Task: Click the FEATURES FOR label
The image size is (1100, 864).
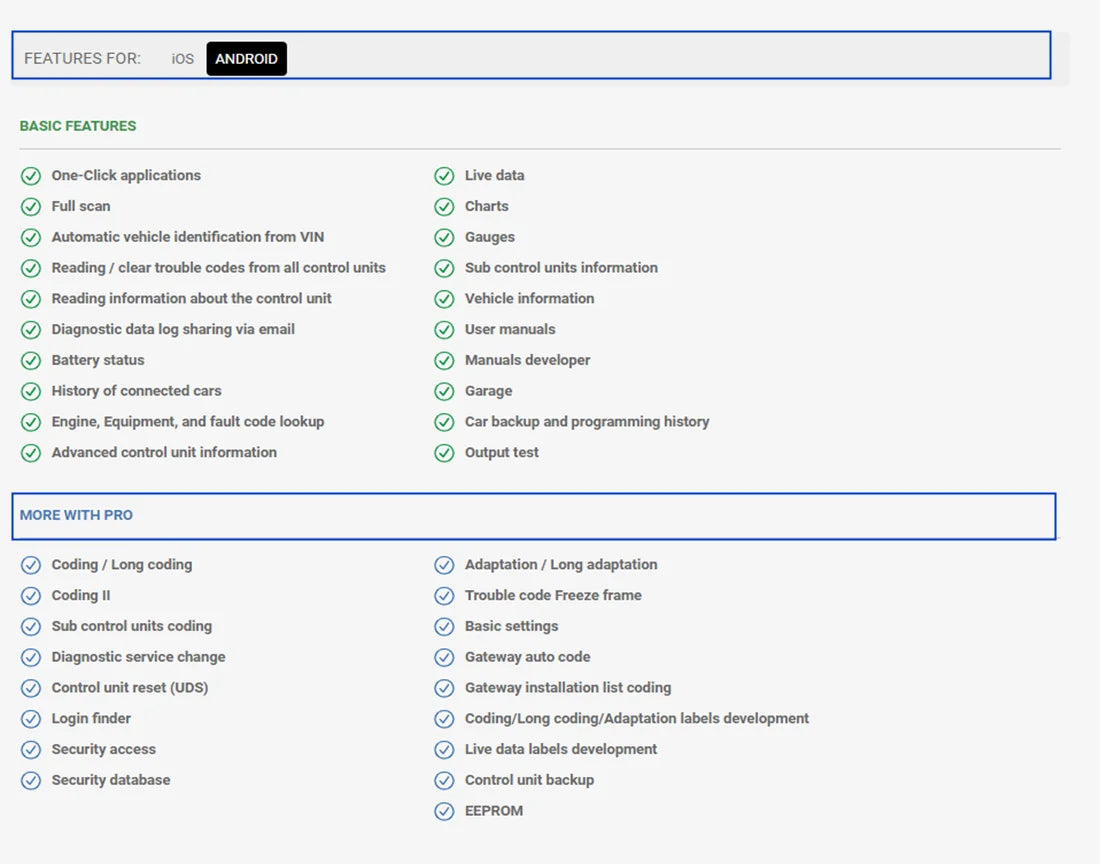Action: tap(82, 59)
